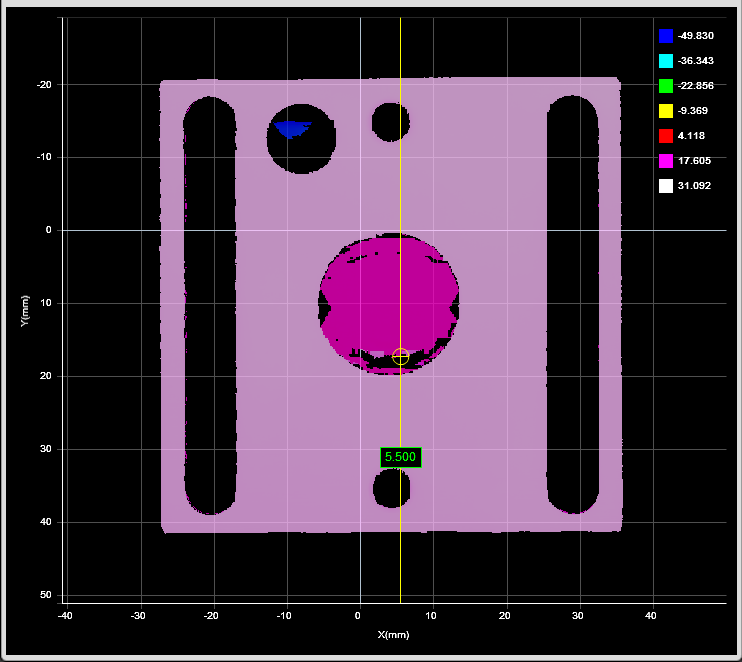Click the red 4.118 legend swatch
Screen dimensions: 742x662
(665, 136)
